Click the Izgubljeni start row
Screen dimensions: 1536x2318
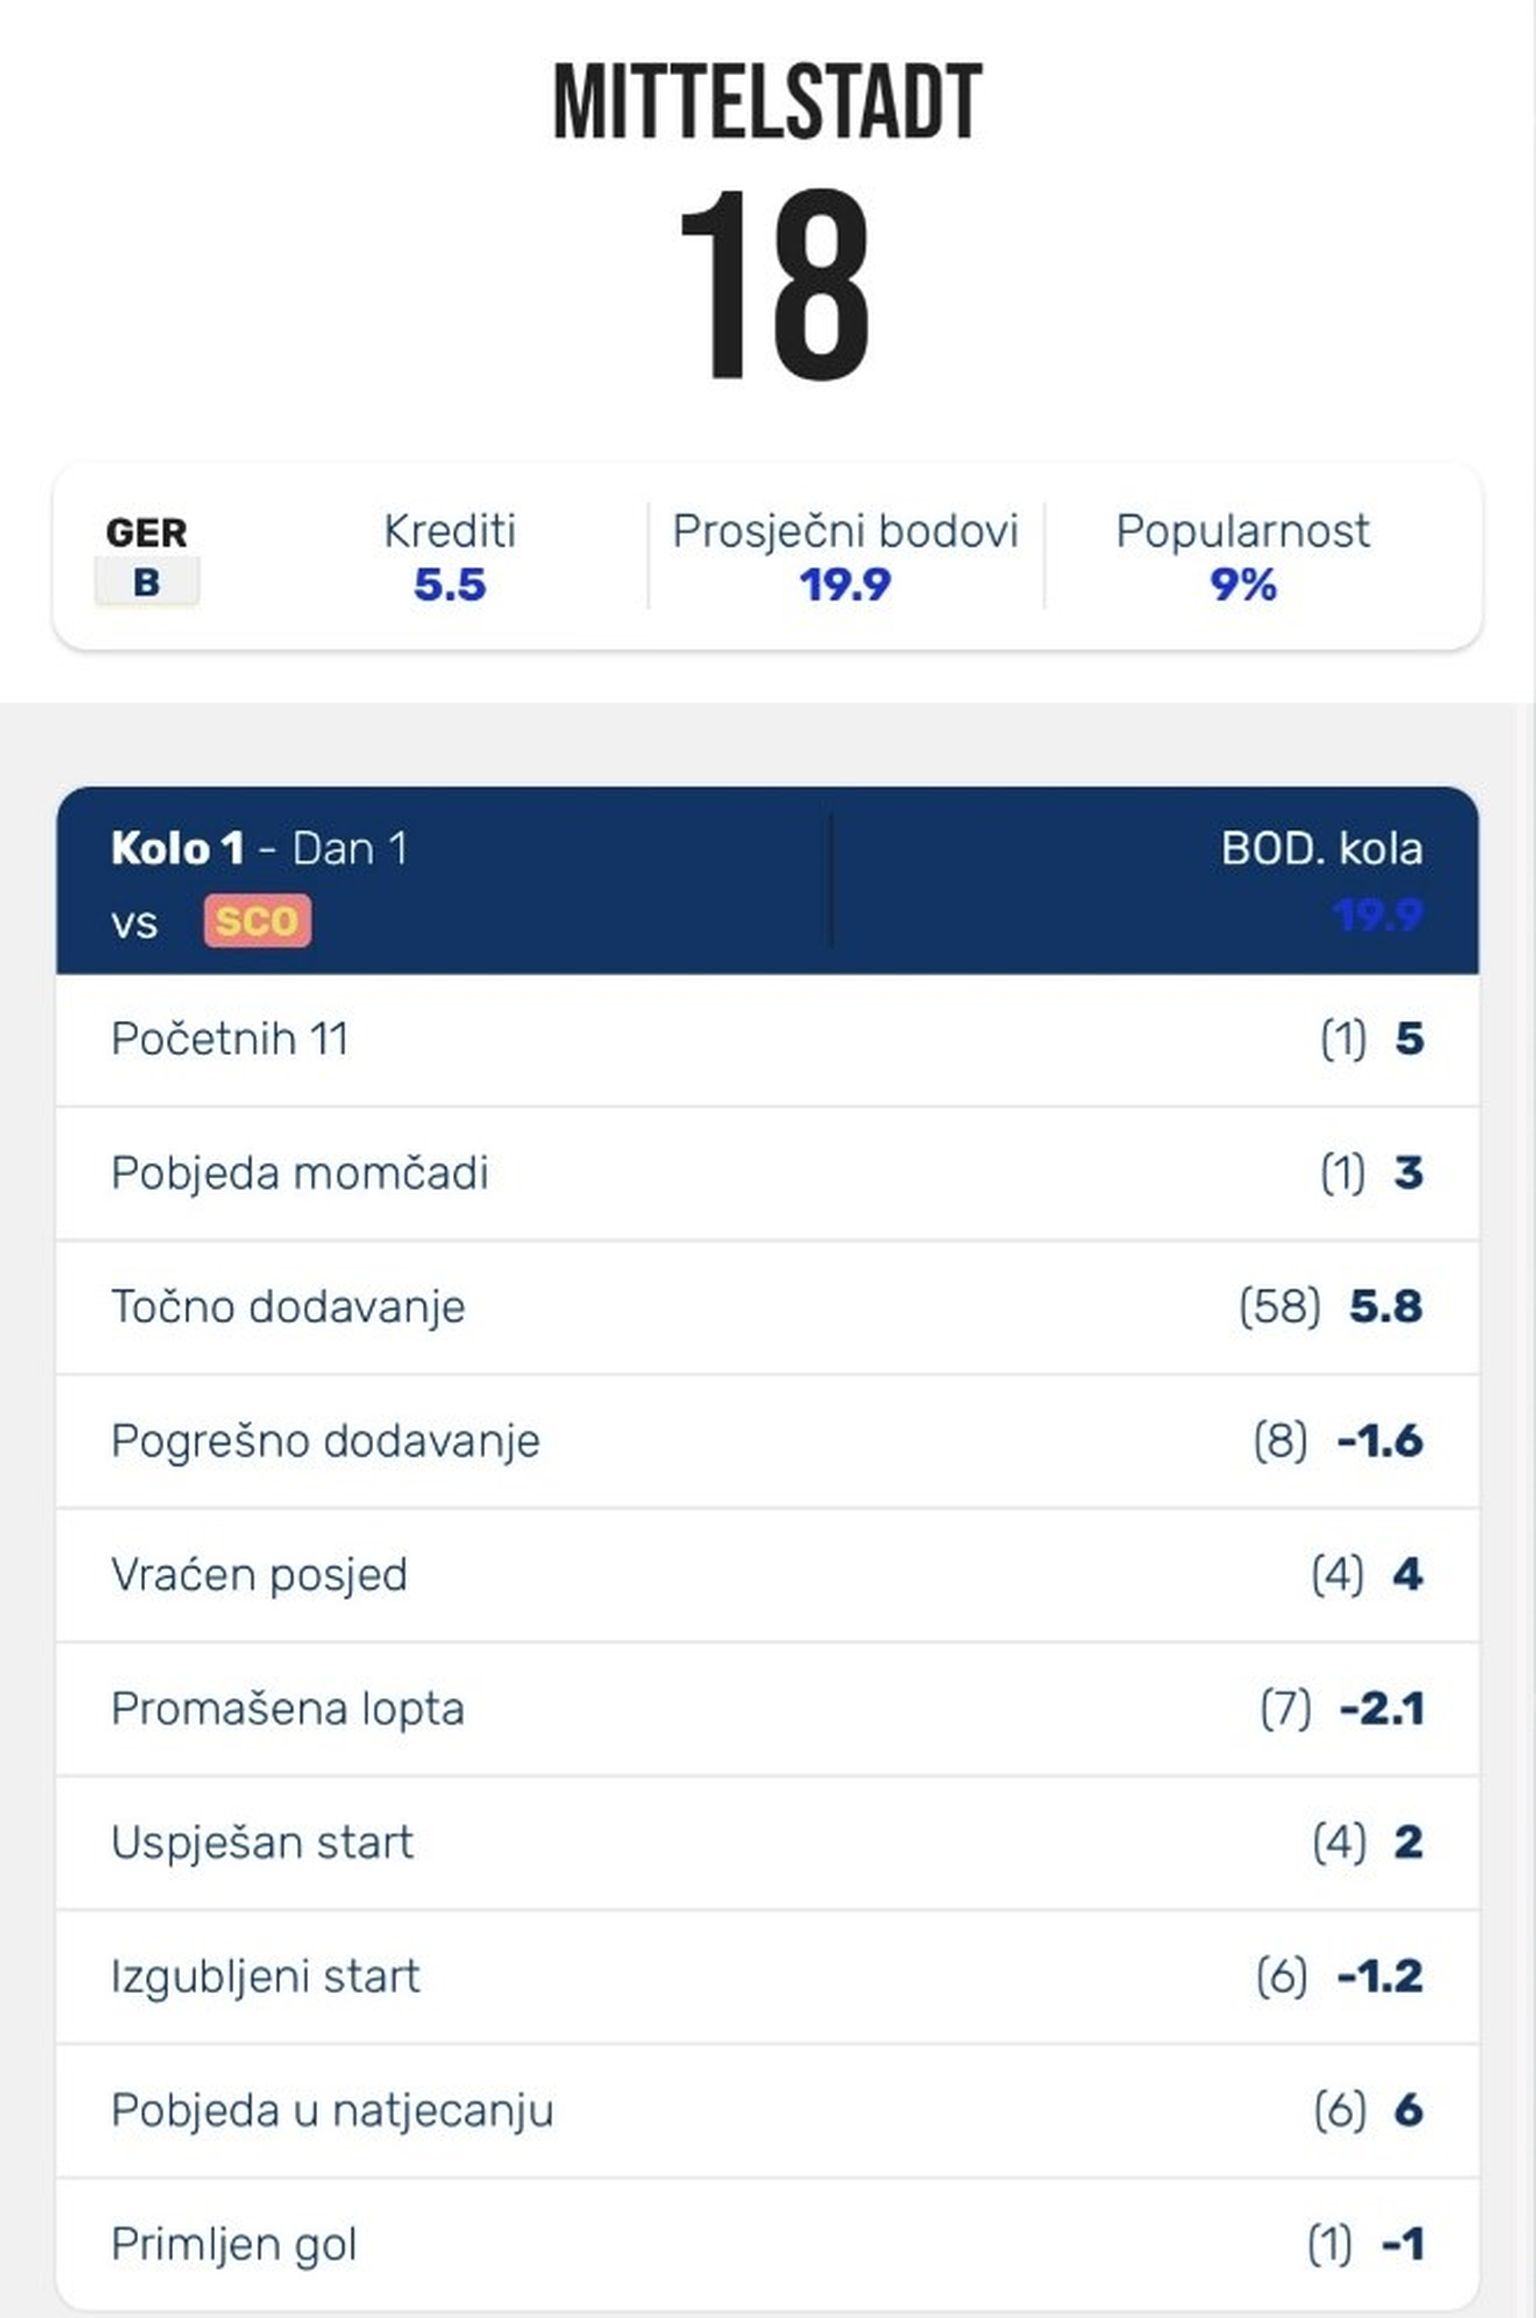coord(767,1977)
